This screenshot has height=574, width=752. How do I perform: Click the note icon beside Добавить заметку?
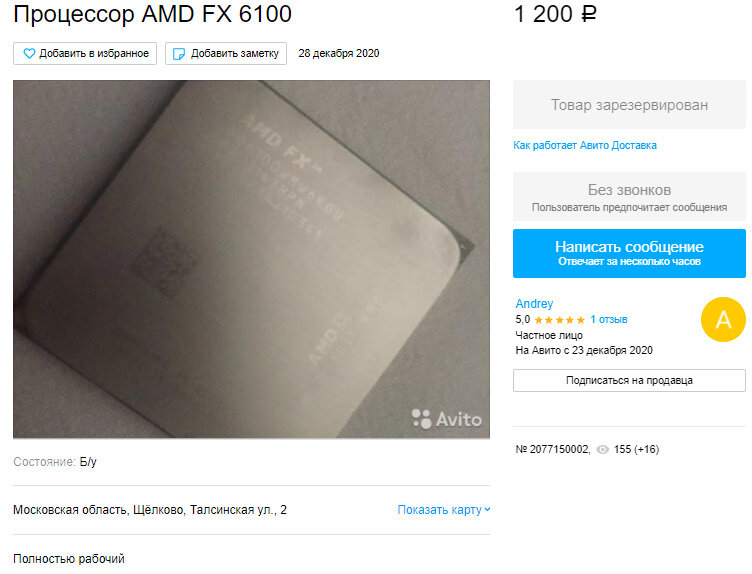click(178, 54)
